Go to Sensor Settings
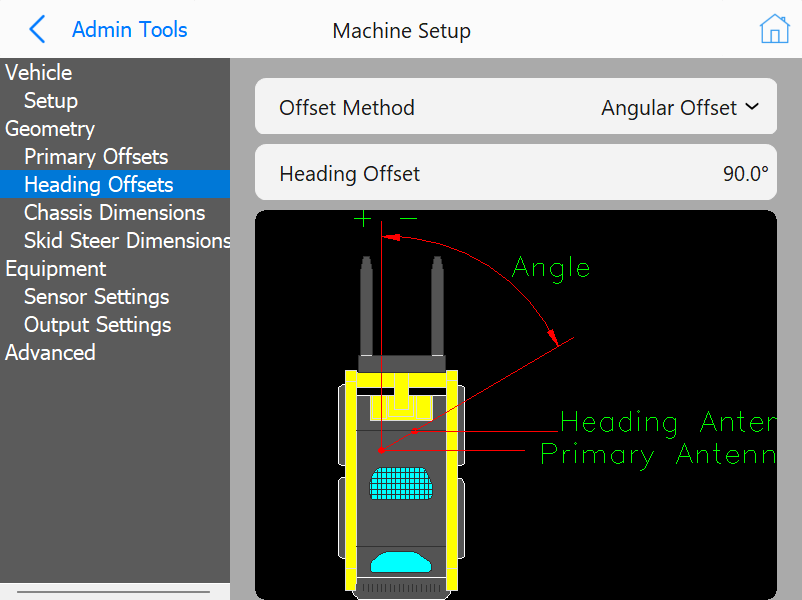 pos(96,297)
